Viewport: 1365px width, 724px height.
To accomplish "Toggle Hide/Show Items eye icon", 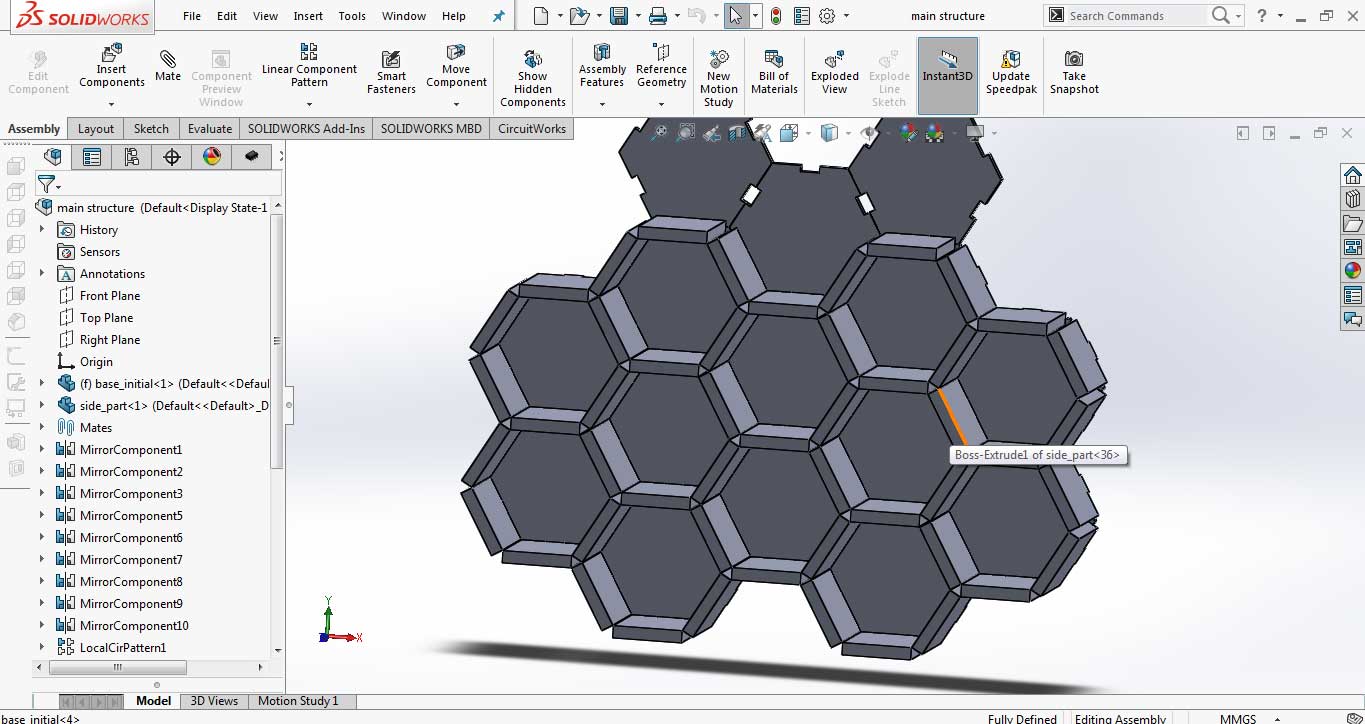I will point(868,132).
